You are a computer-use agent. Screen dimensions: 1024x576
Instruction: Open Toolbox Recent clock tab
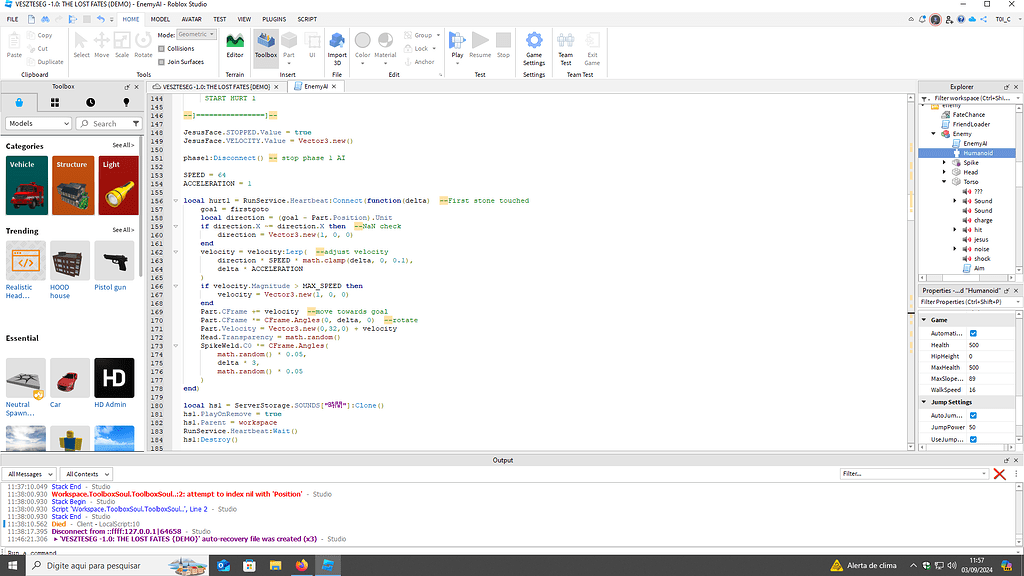click(x=91, y=103)
